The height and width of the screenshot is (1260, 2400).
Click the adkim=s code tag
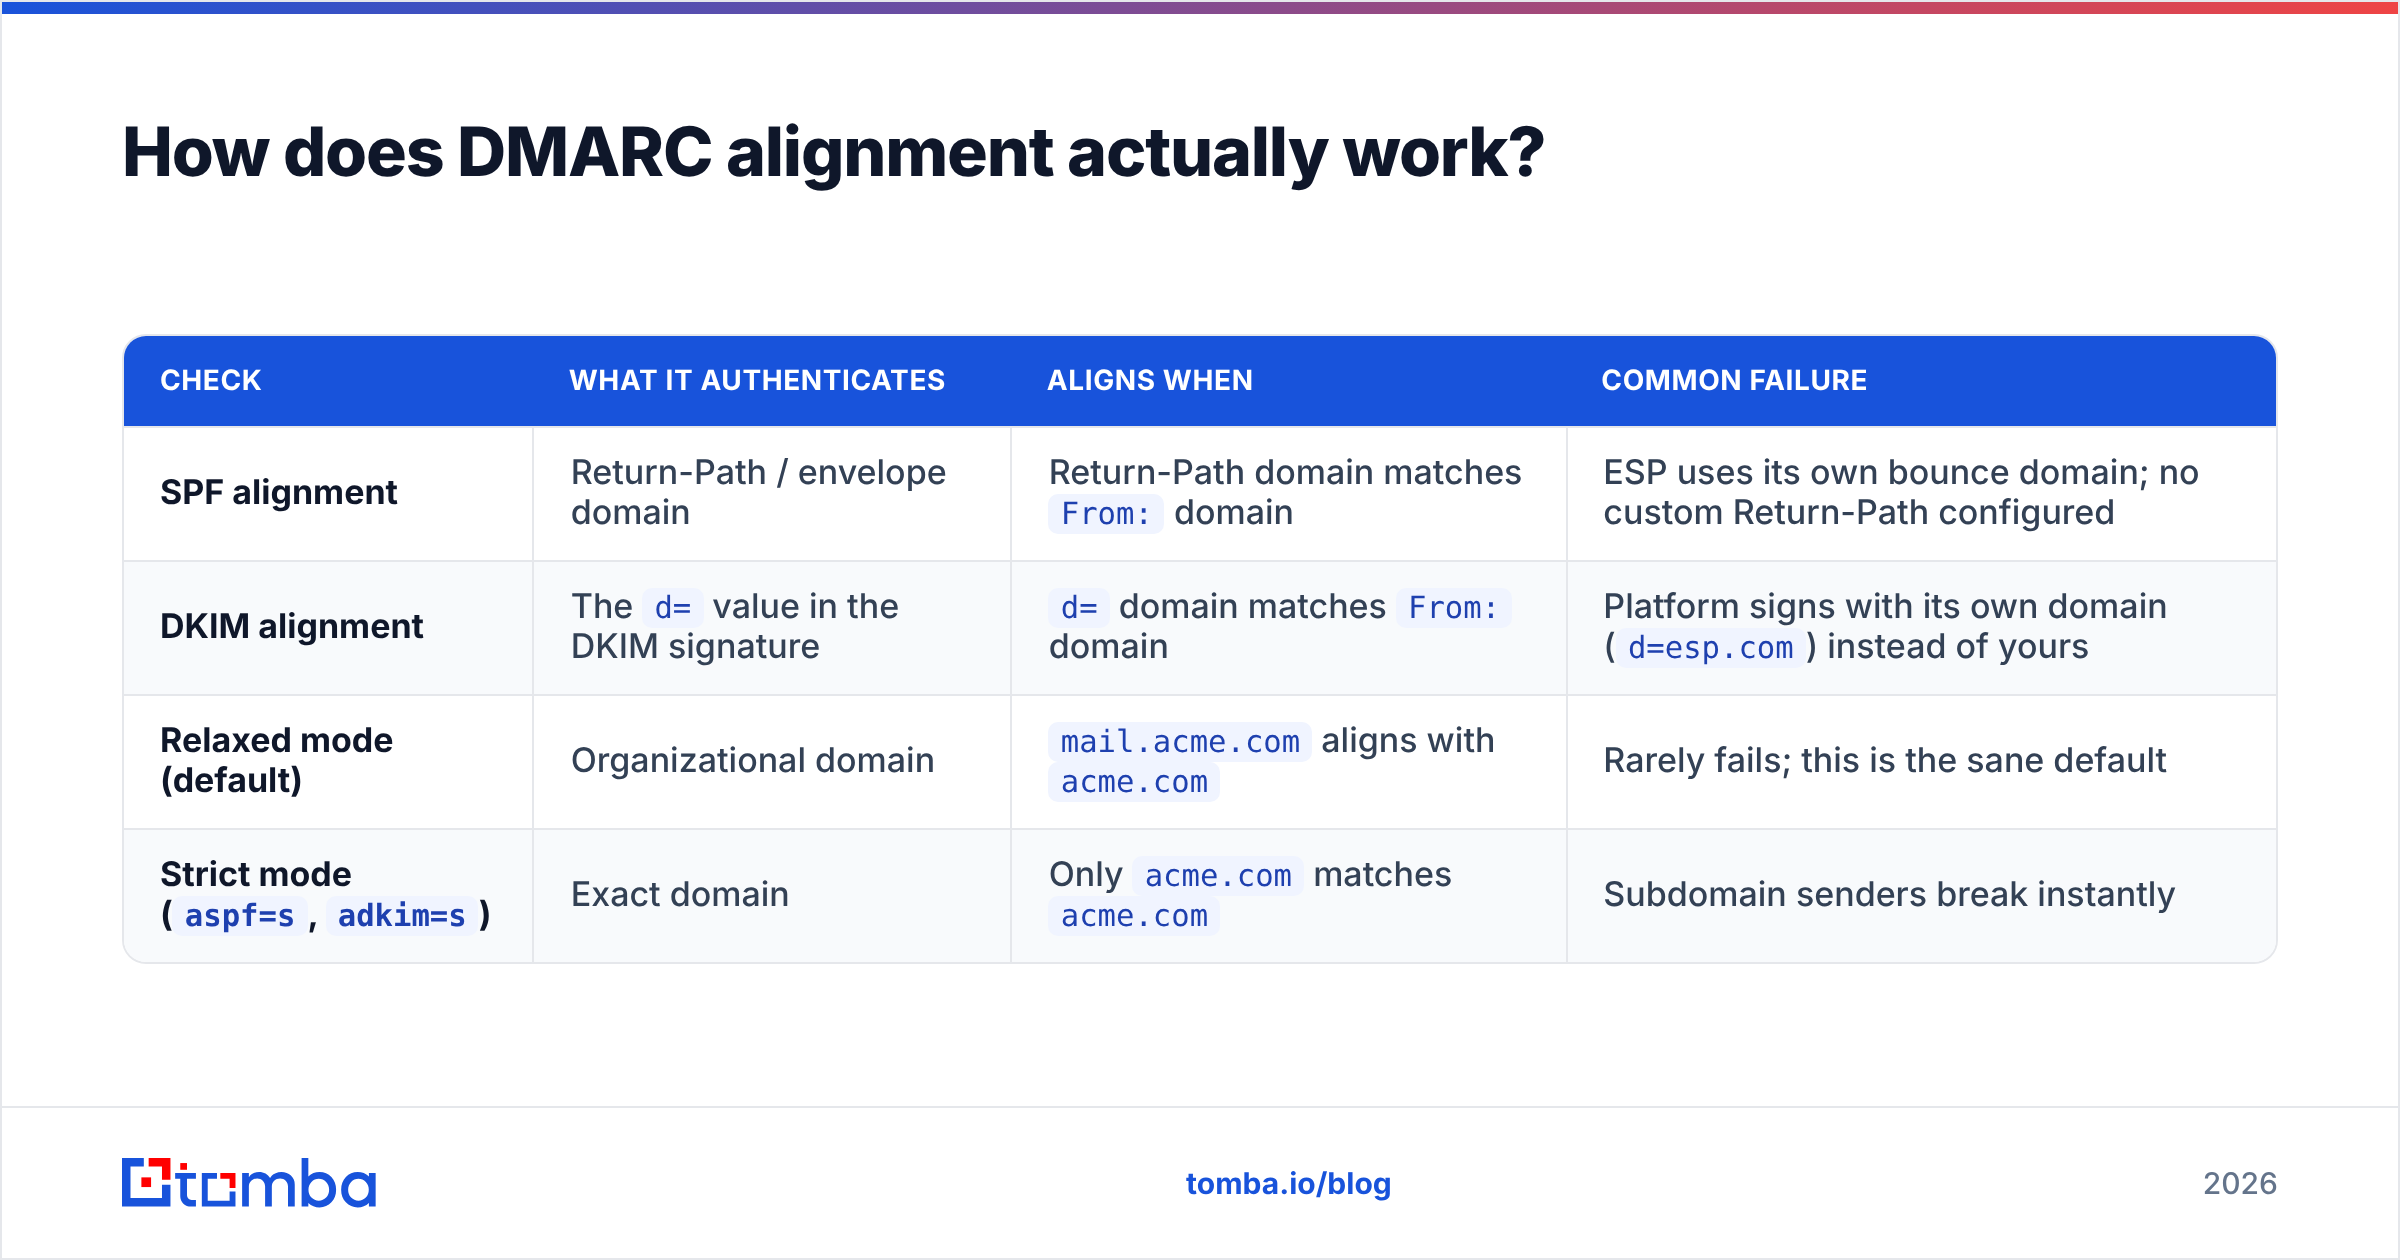click(402, 916)
